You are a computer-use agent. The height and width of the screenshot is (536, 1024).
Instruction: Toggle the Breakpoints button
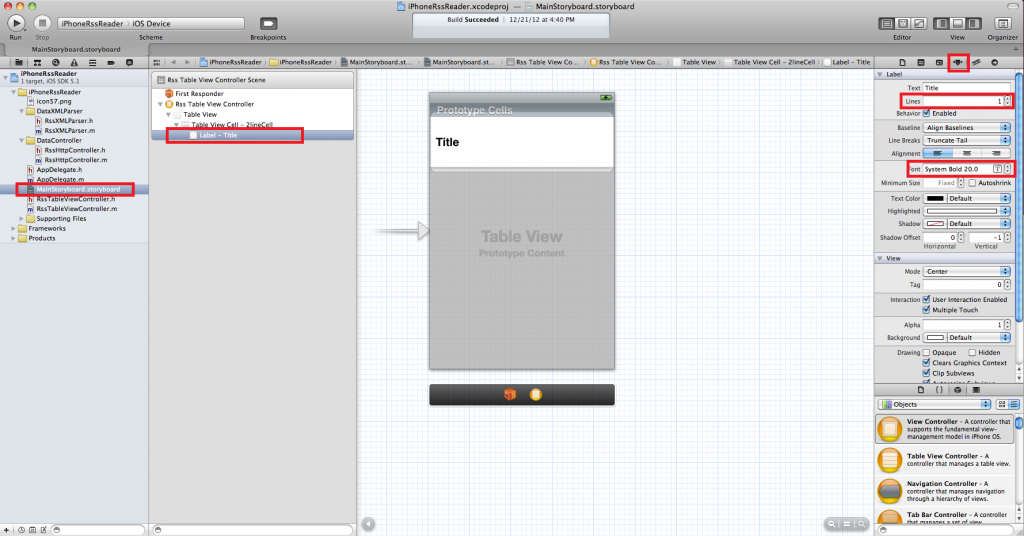(x=268, y=23)
